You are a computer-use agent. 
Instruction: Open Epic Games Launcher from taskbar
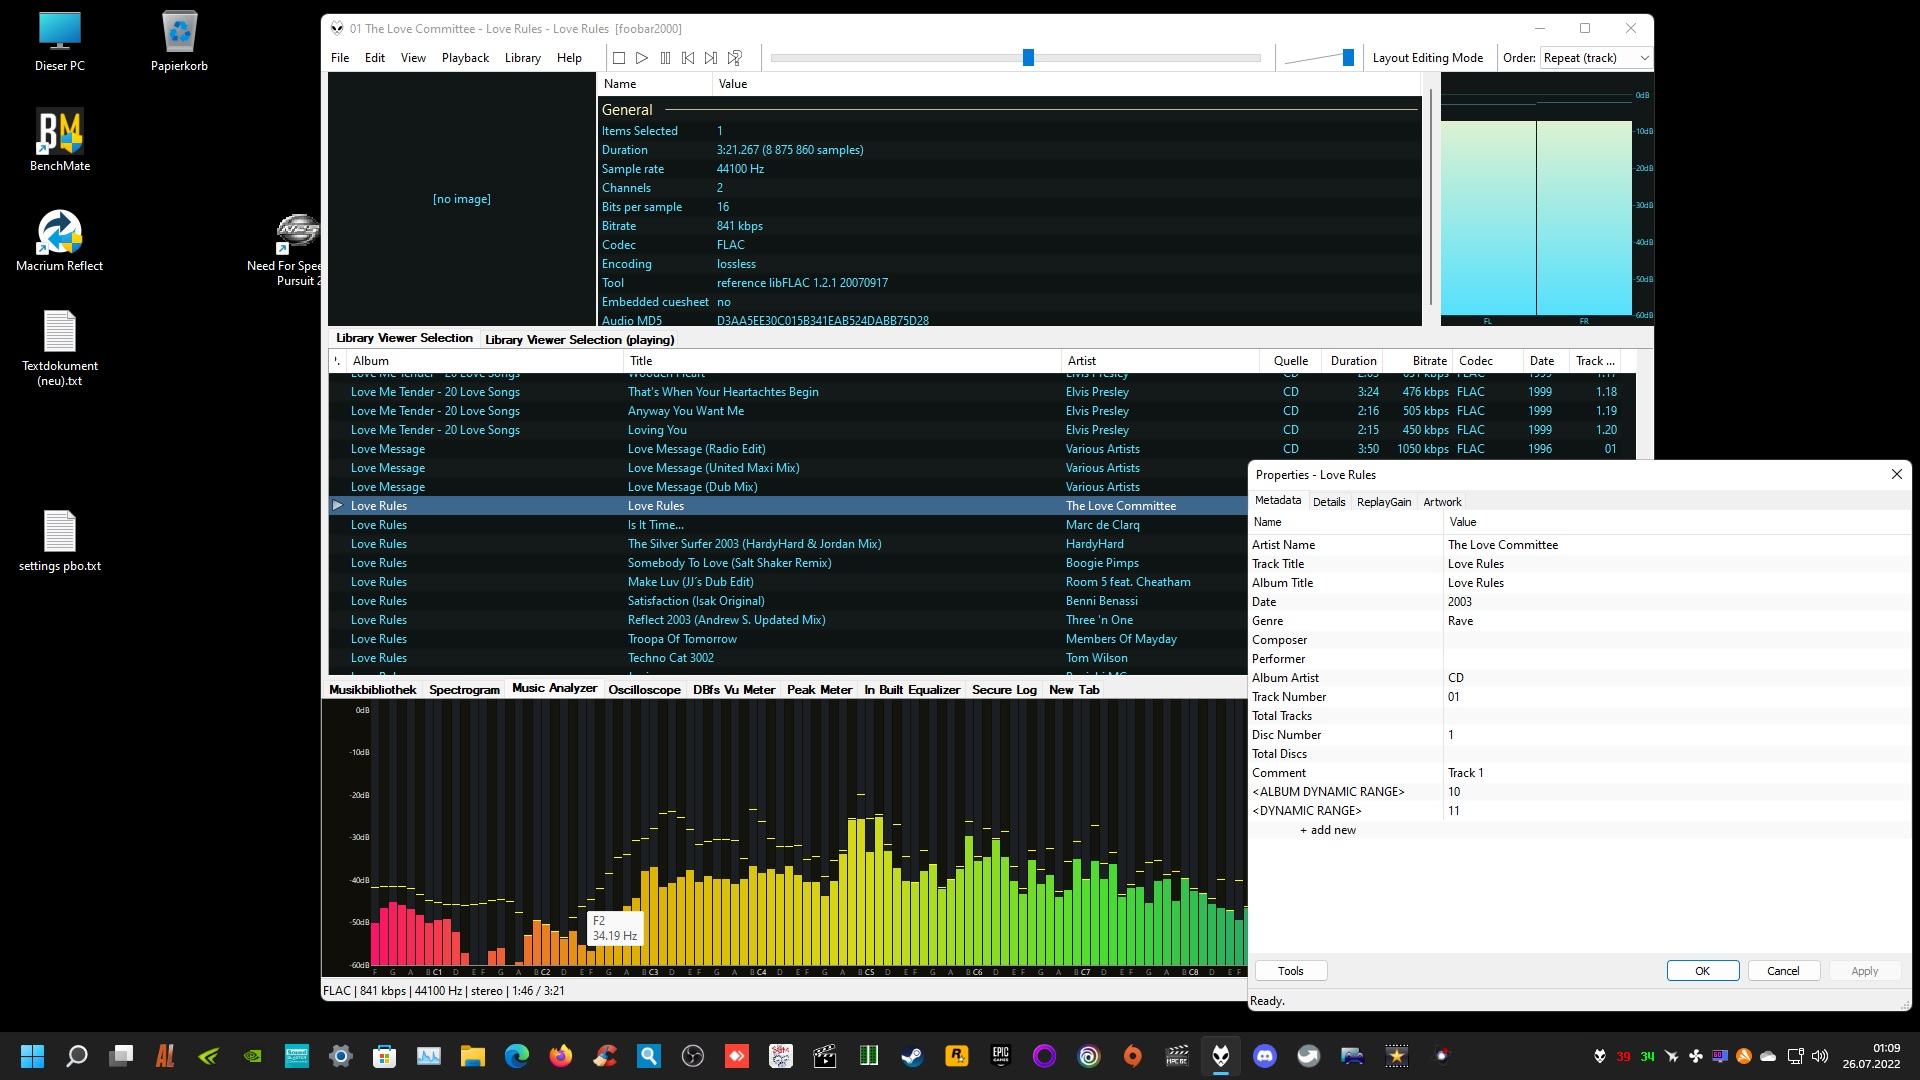click(x=1000, y=1056)
